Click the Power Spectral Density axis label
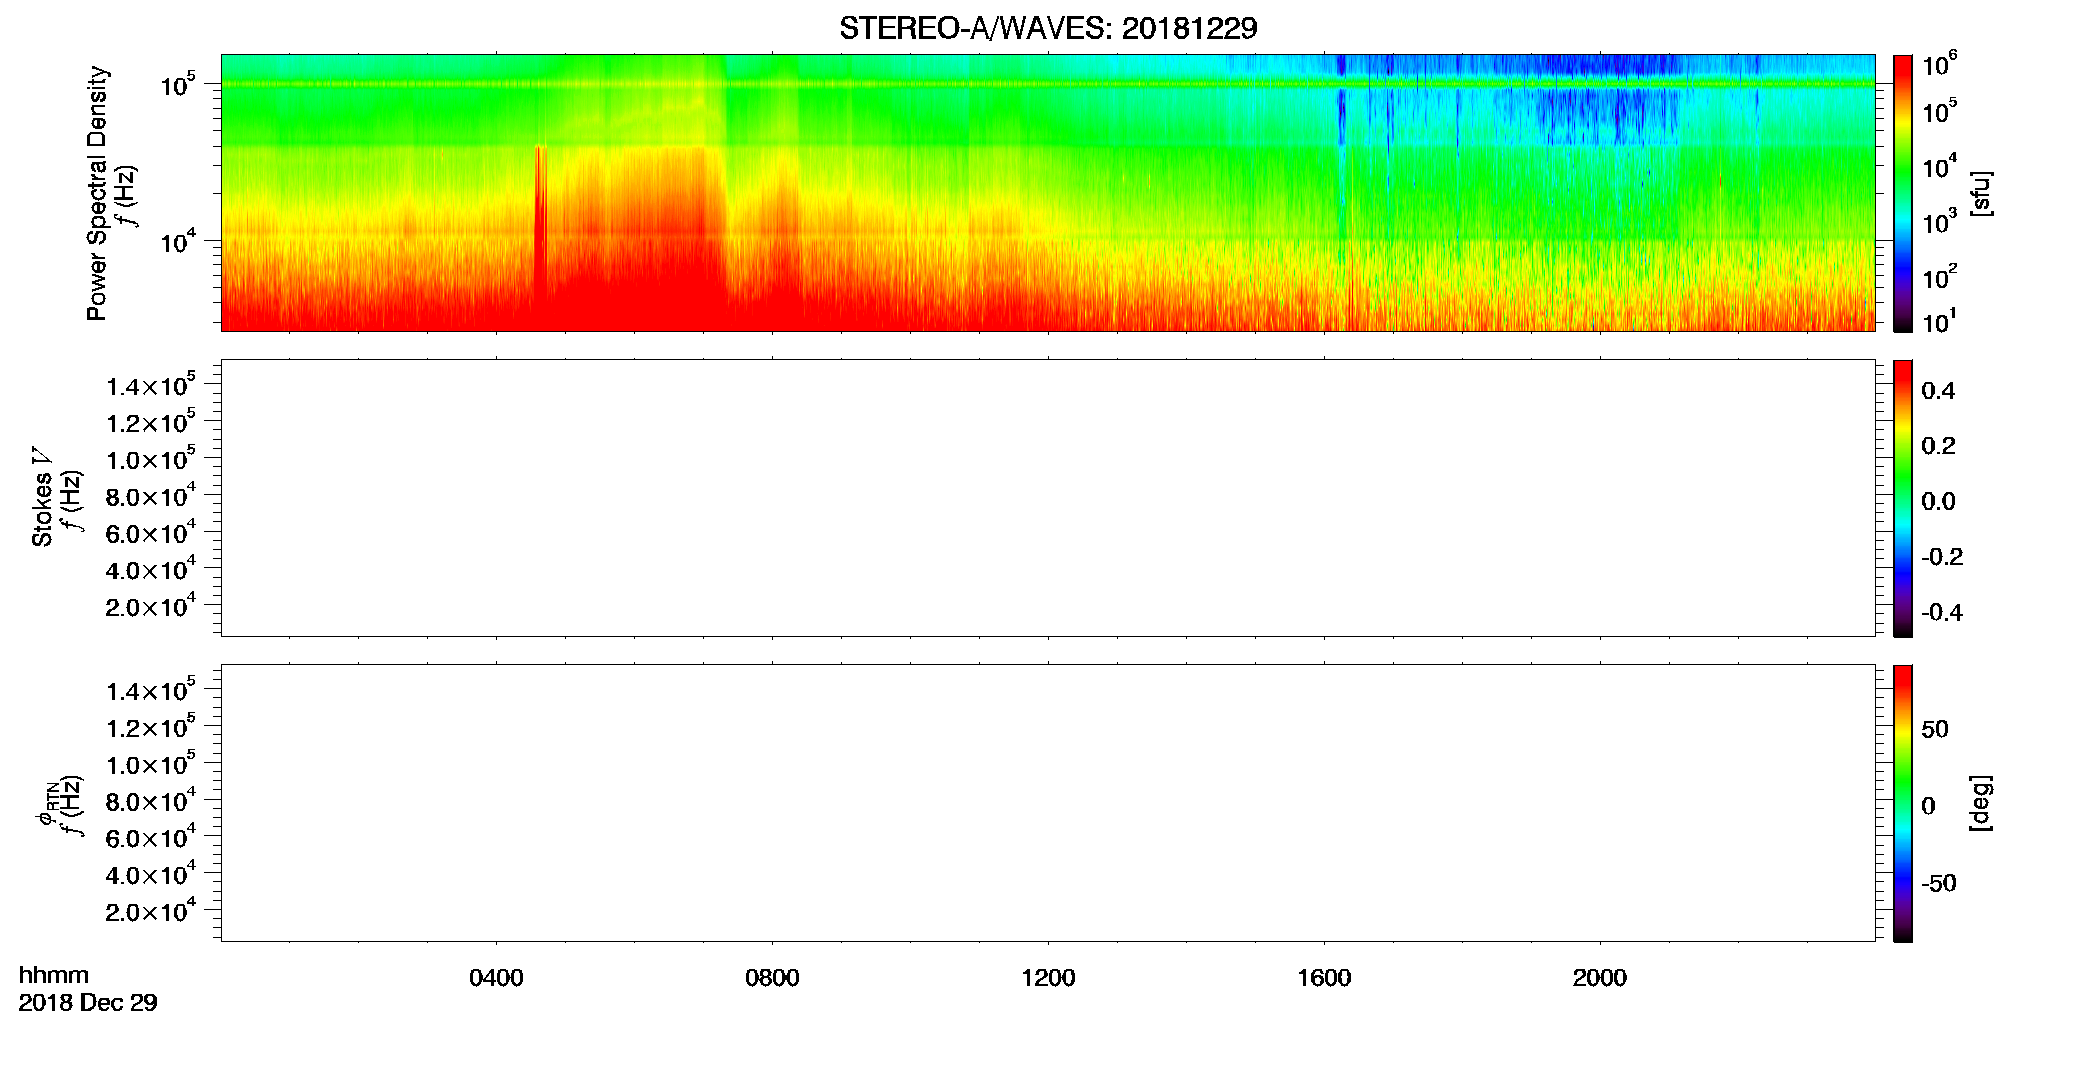 click(97, 193)
